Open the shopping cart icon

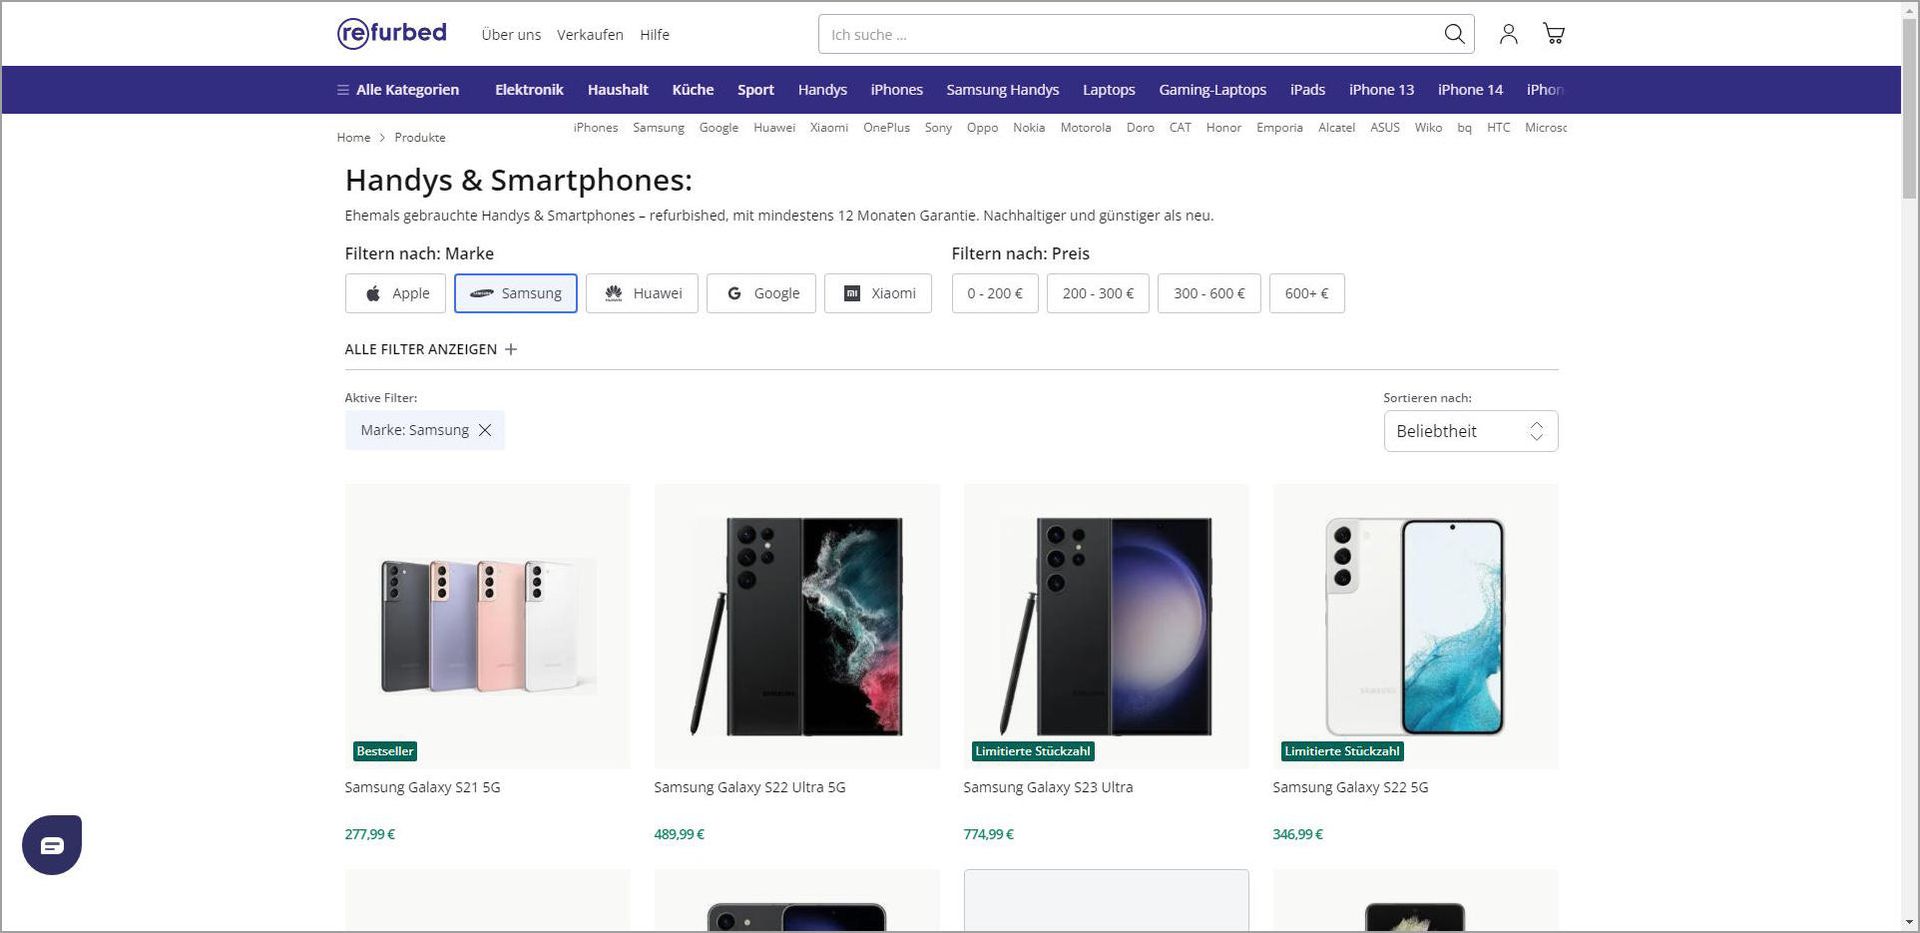pos(1553,34)
